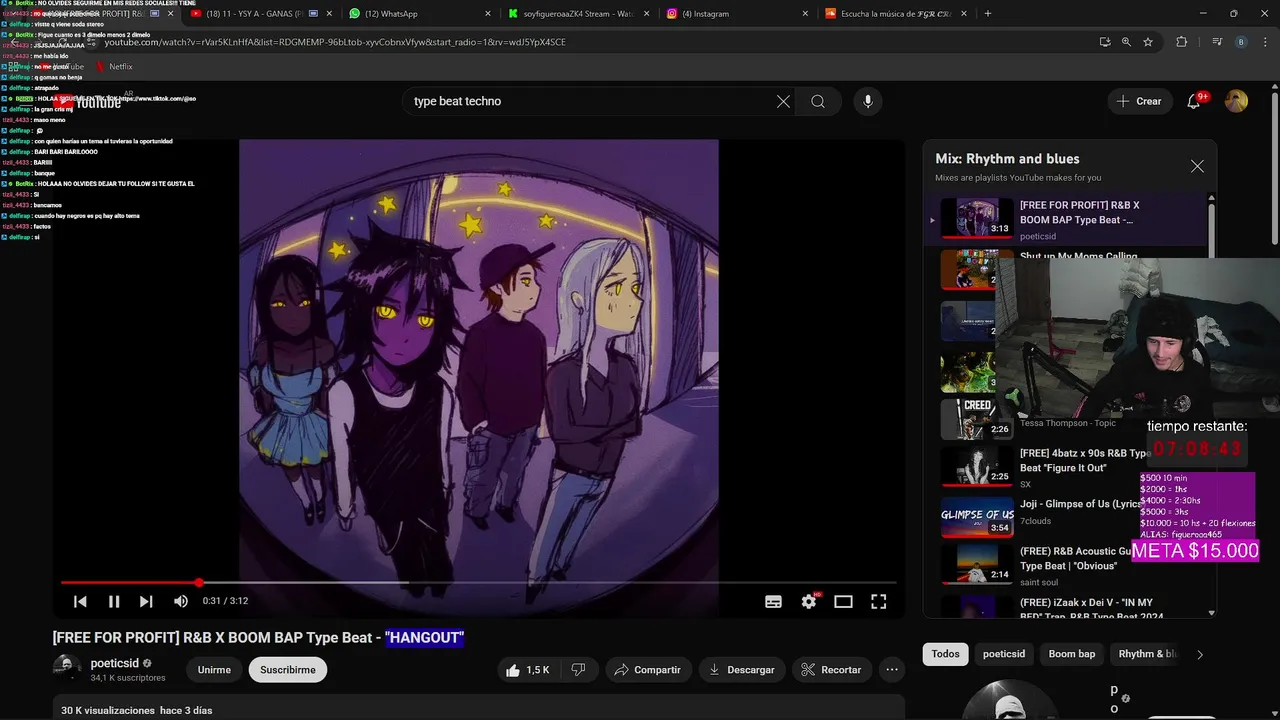Select the highlighted "HANGOUT" title text
This screenshot has width=1280, height=720.
click(x=424, y=638)
